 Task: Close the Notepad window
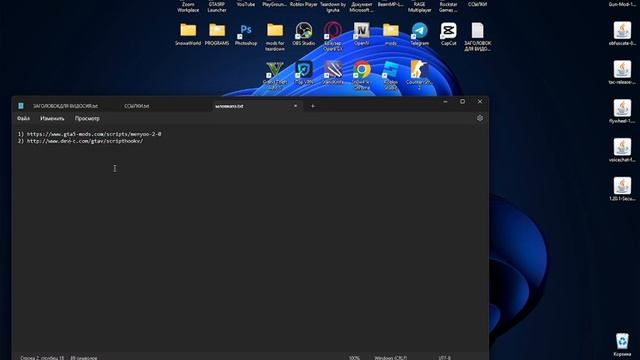pos(480,102)
